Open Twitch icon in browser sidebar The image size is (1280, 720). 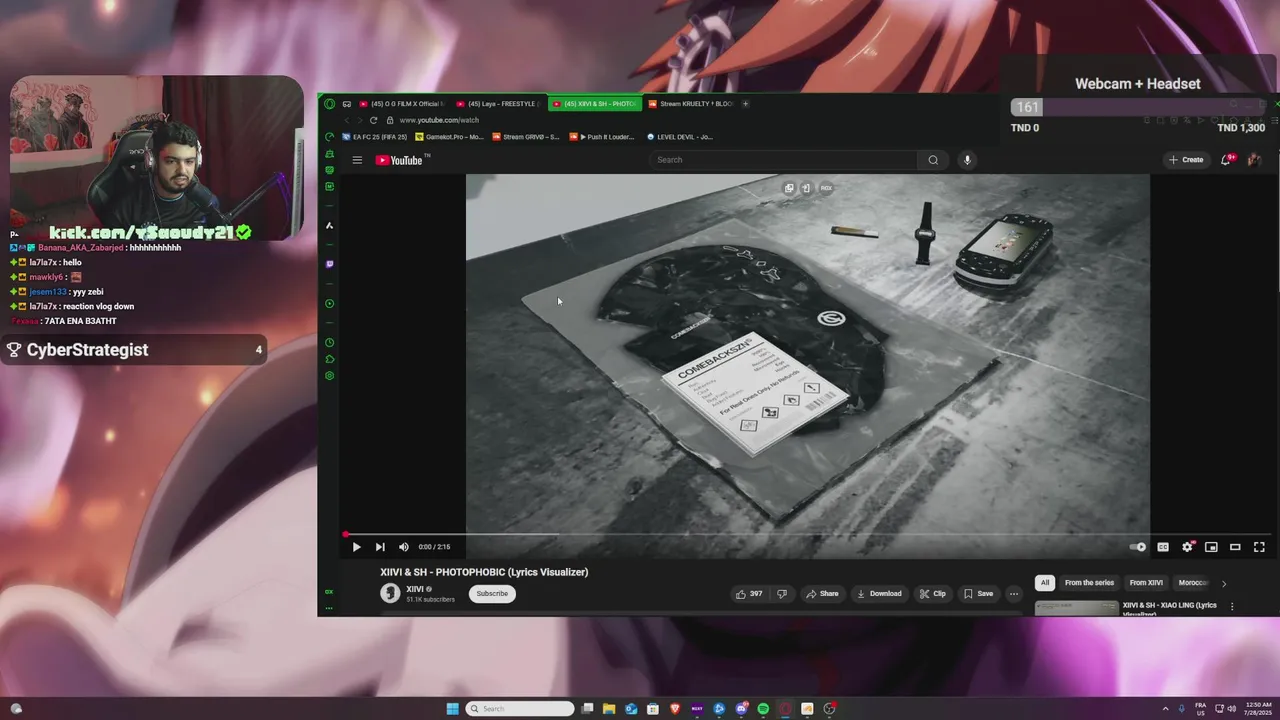(x=329, y=264)
